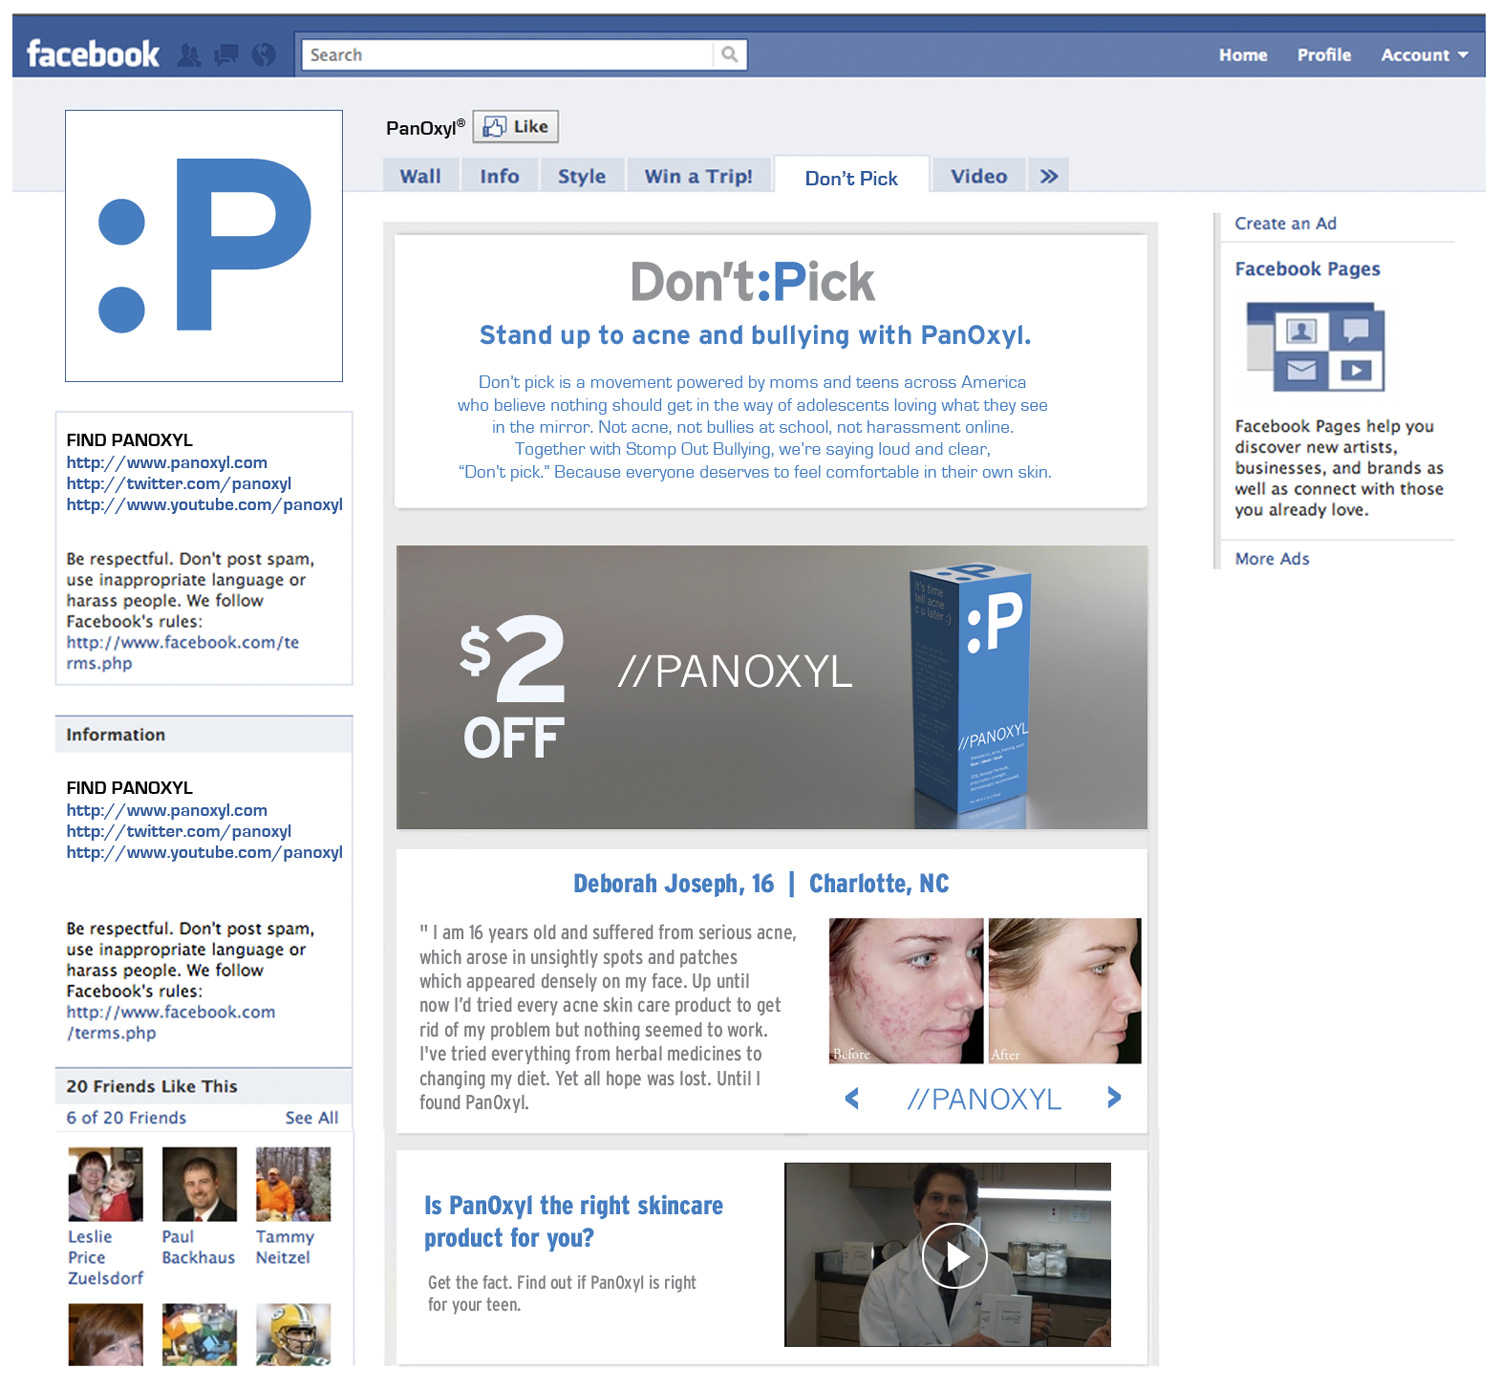Play the PanOxyl doctor video

tap(954, 1256)
